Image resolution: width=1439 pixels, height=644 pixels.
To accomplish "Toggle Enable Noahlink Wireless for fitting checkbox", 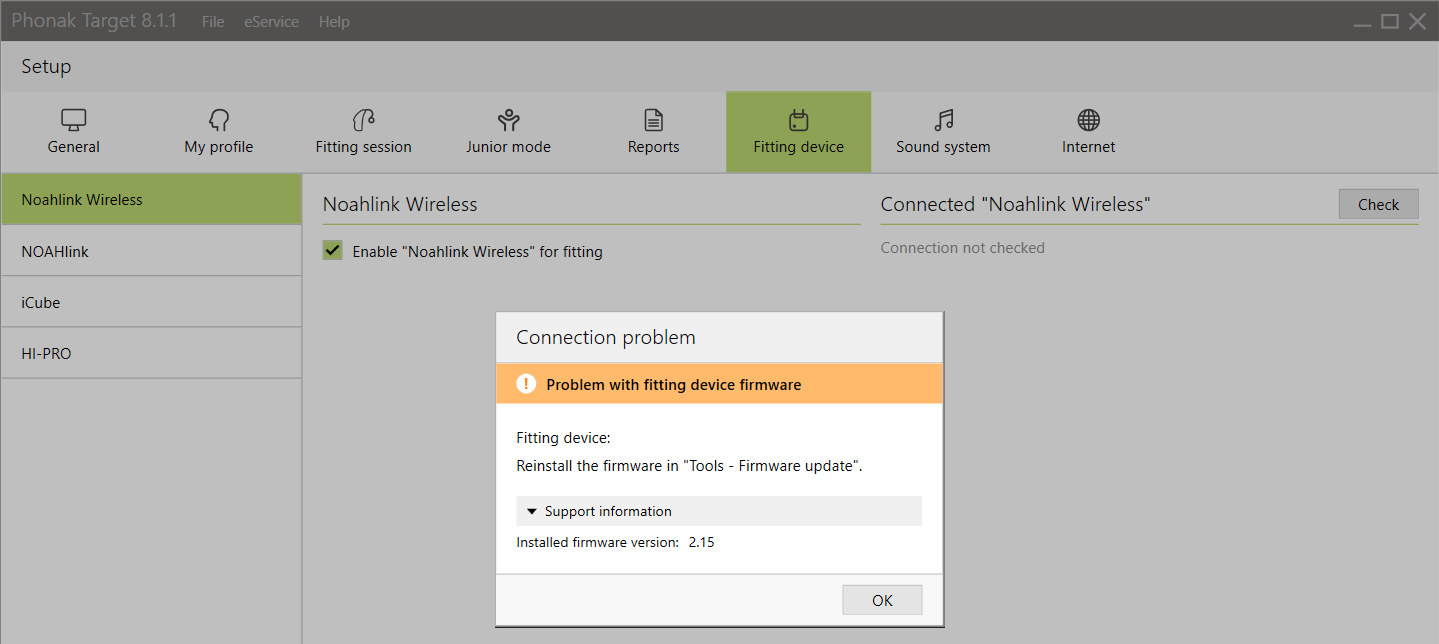I will (x=333, y=251).
